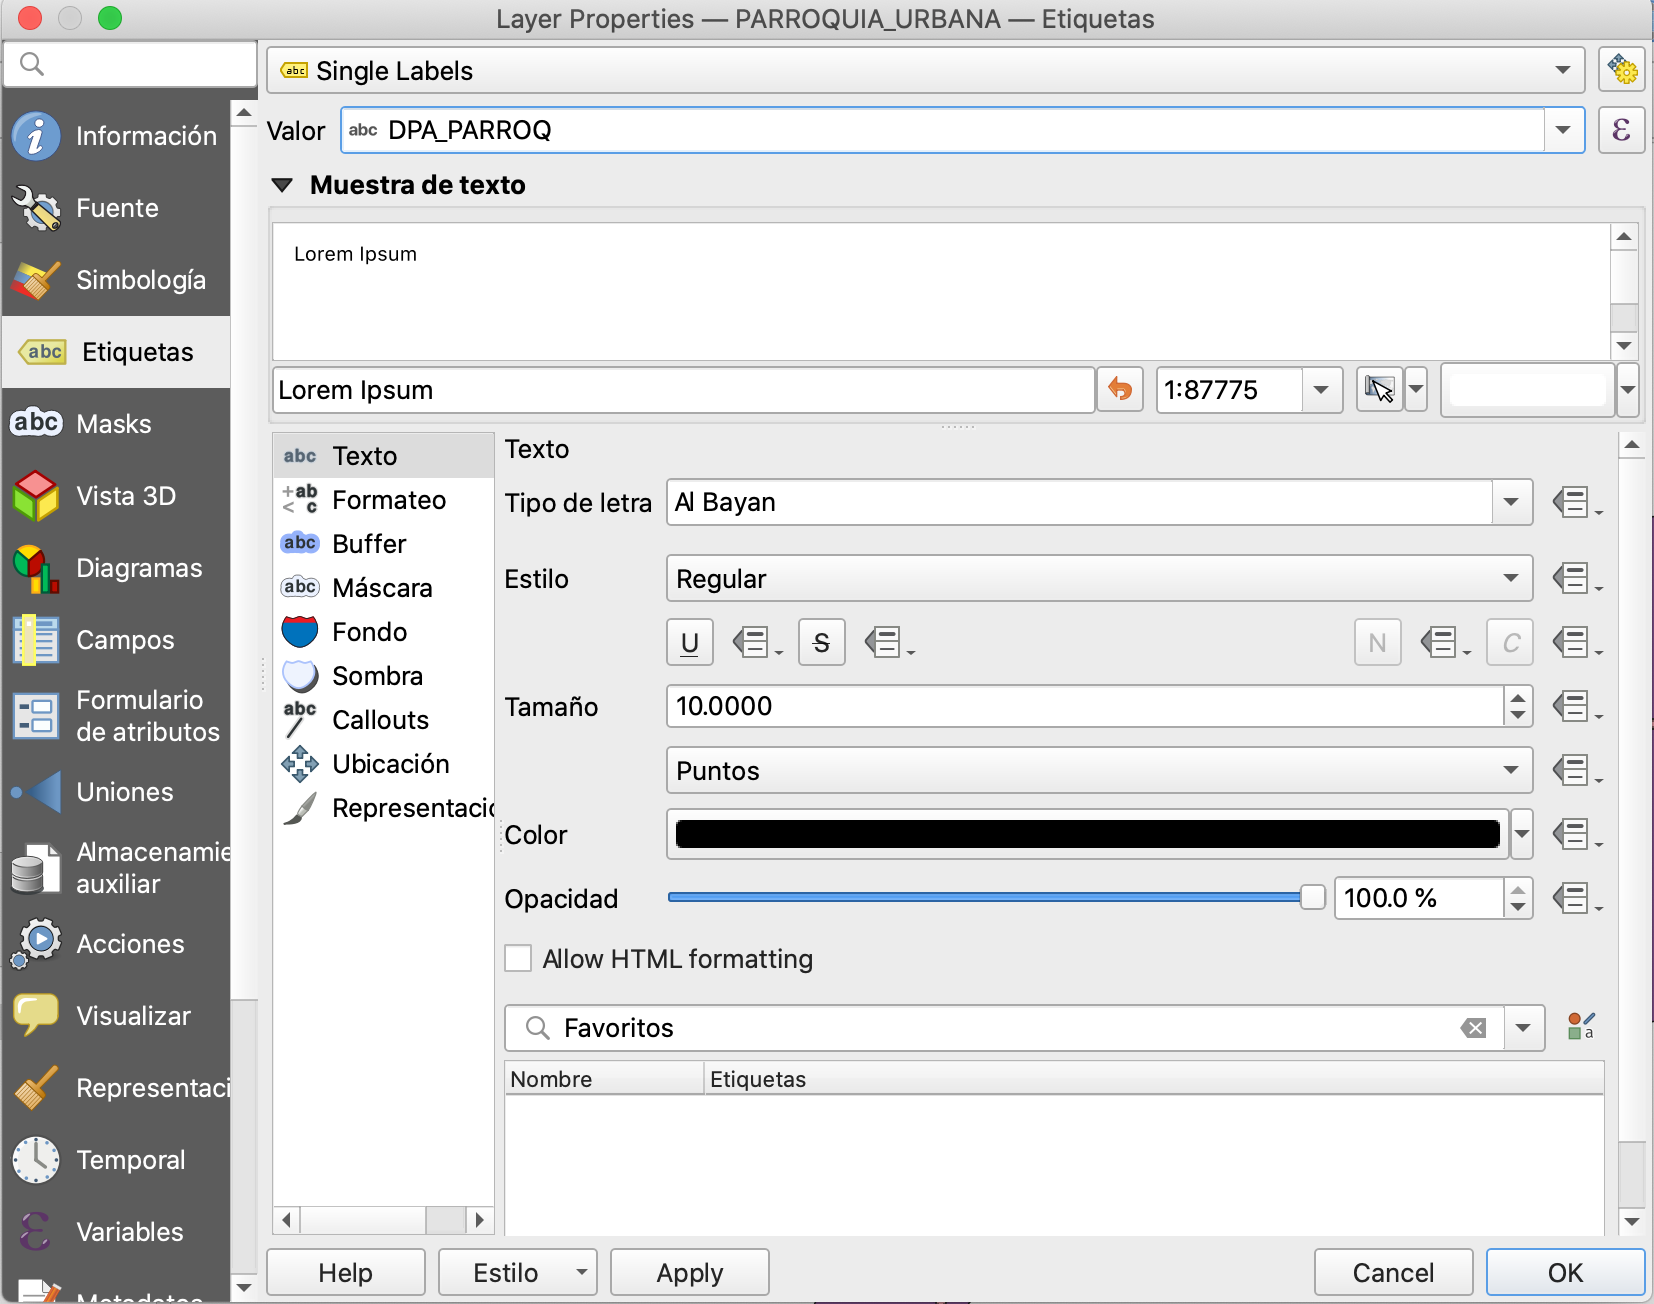Click the map canvas cursor preview icon
Image resolution: width=1654 pixels, height=1304 pixels.
[1379, 390]
